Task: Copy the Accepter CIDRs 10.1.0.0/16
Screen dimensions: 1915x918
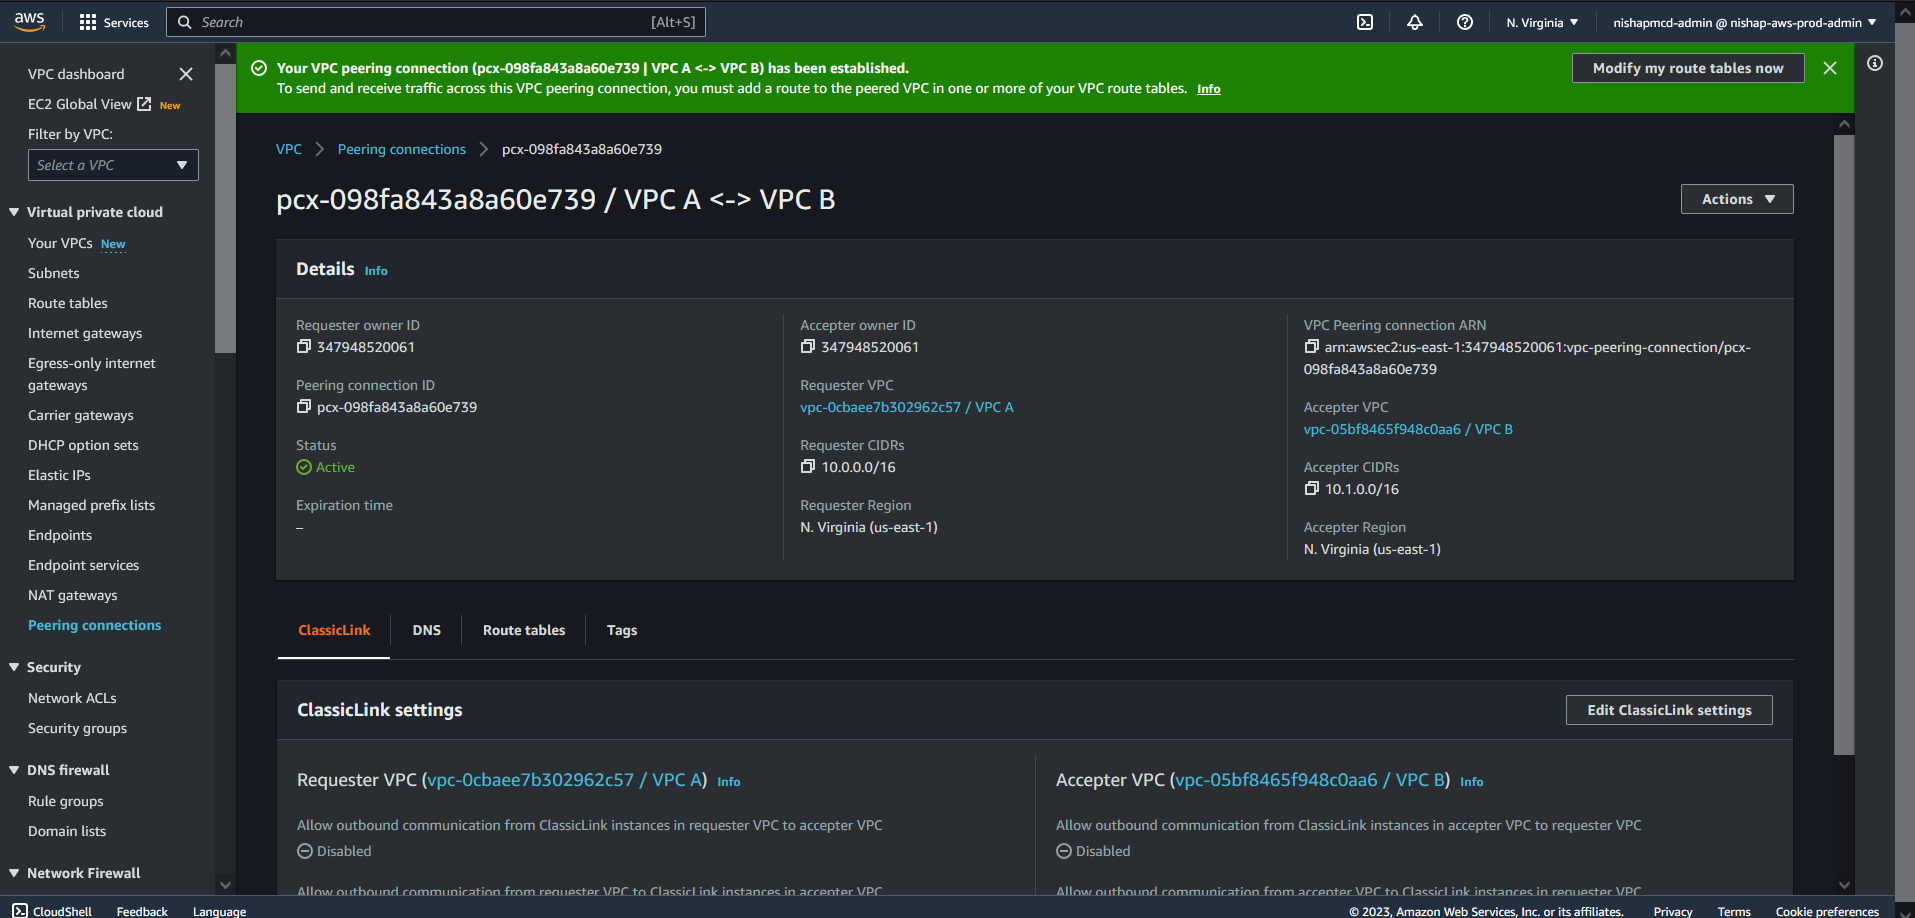Action: (1312, 489)
